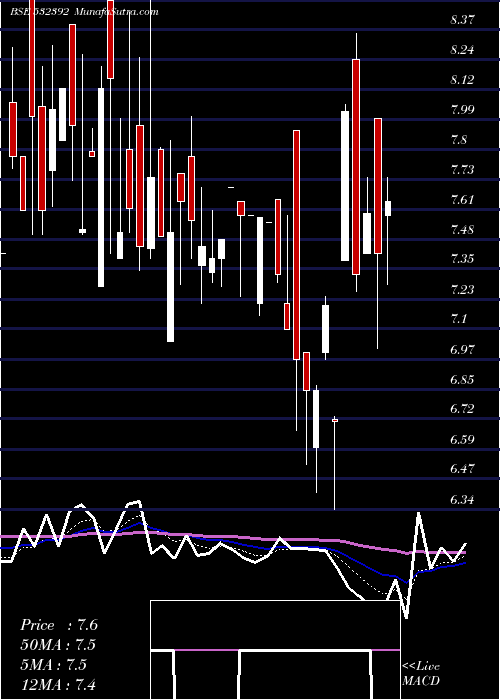The height and width of the screenshot is (700, 500).
Task: Click the 6.34 price axis label
Action: coord(462,500)
